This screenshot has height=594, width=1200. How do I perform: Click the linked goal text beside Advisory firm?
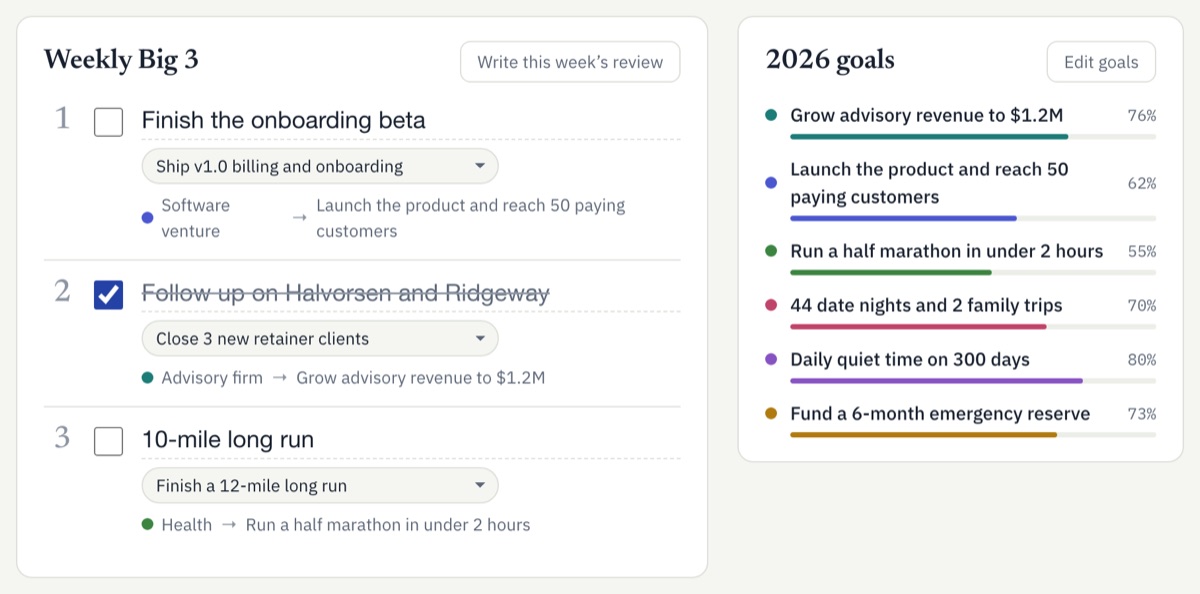421,378
